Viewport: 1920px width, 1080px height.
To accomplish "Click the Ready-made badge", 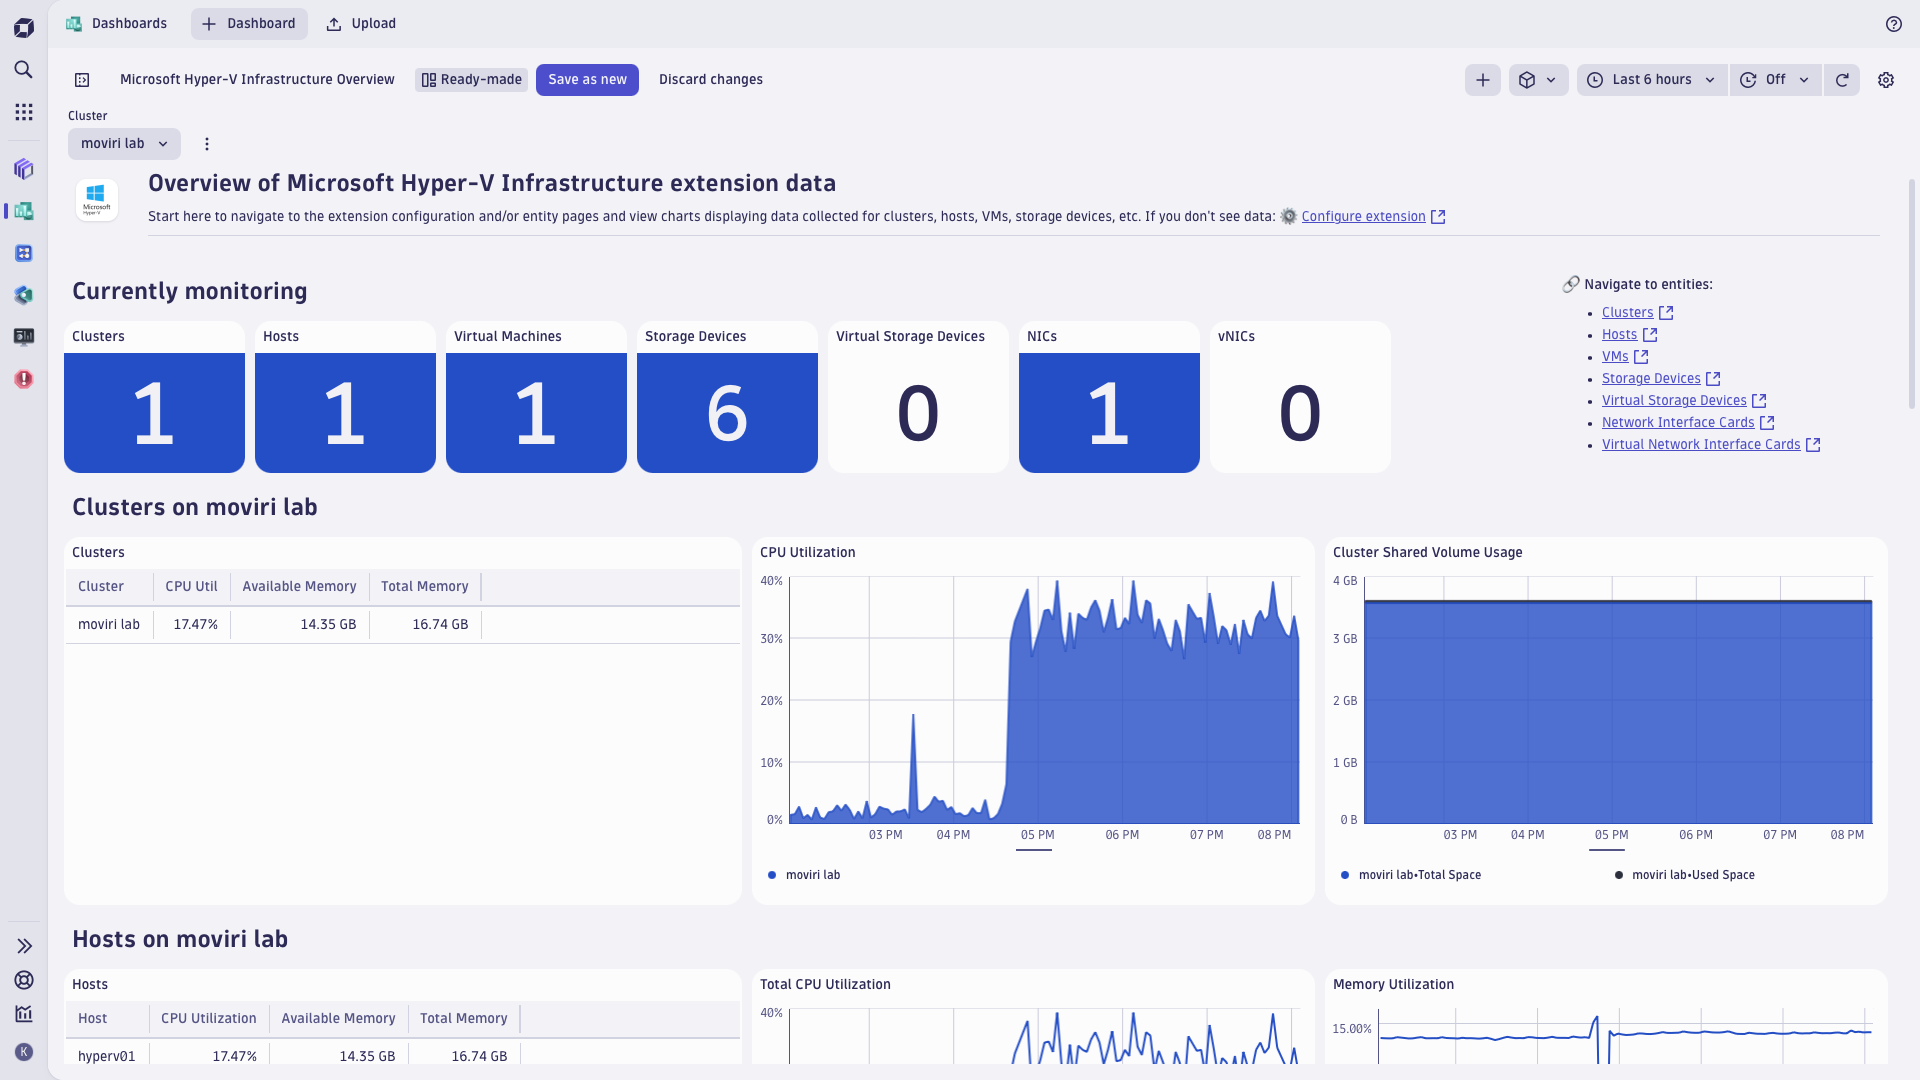I will pyautogui.click(x=471, y=80).
